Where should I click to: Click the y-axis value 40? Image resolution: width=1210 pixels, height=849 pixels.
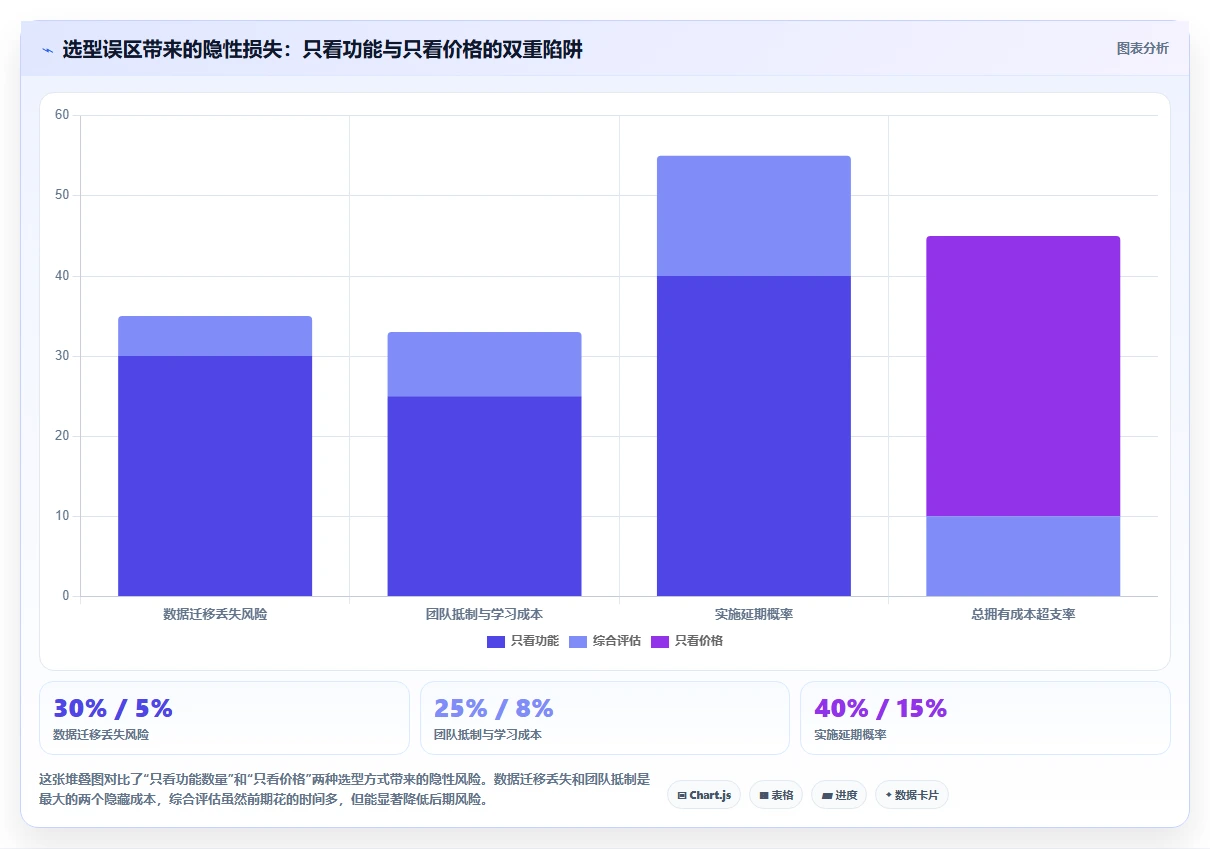(62, 276)
